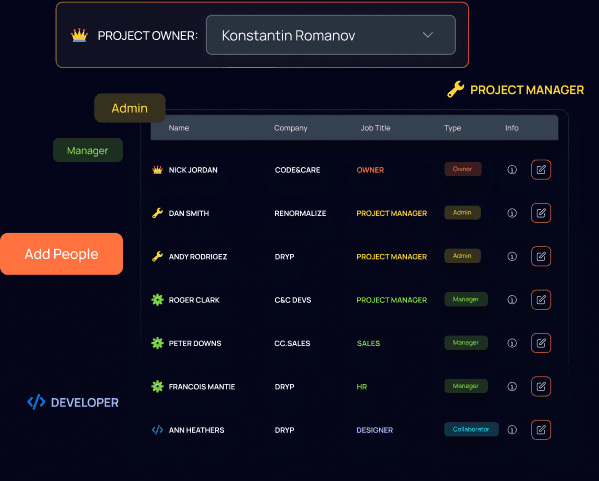Image resolution: width=599 pixels, height=481 pixels.
Task: Click Manager type badge for Francois Mantie
Action: pyautogui.click(x=466, y=386)
